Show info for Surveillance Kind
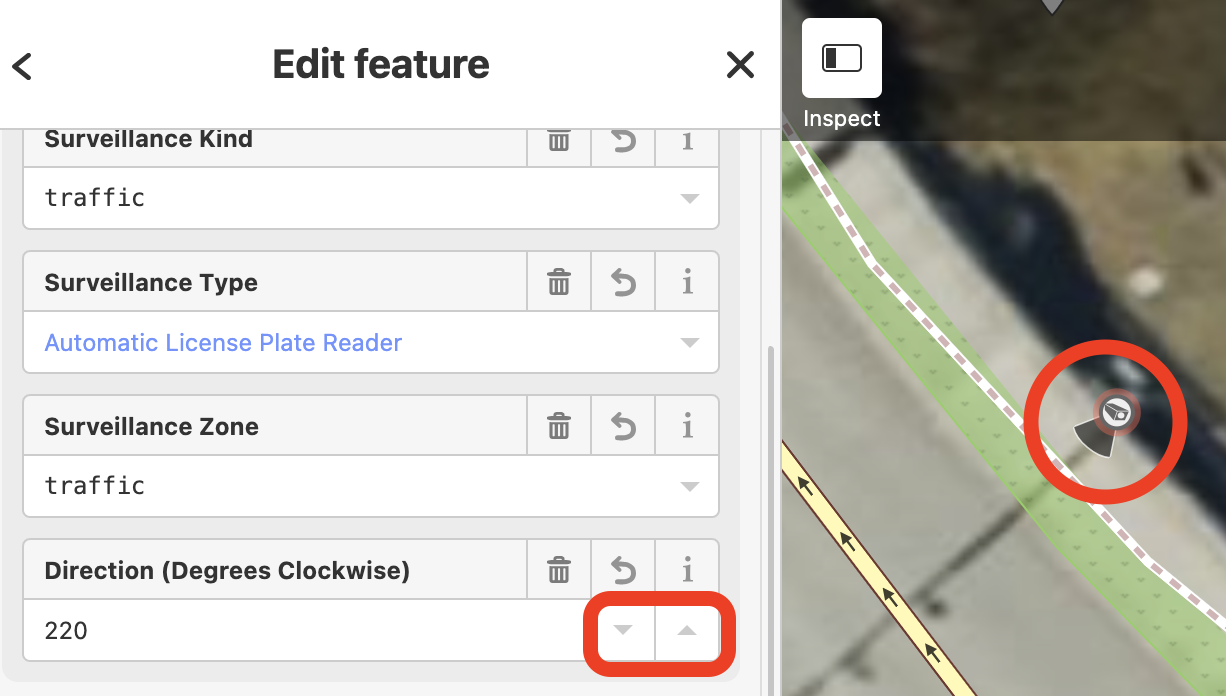The height and width of the screenshot is (696, 1226). click(687, 141)
